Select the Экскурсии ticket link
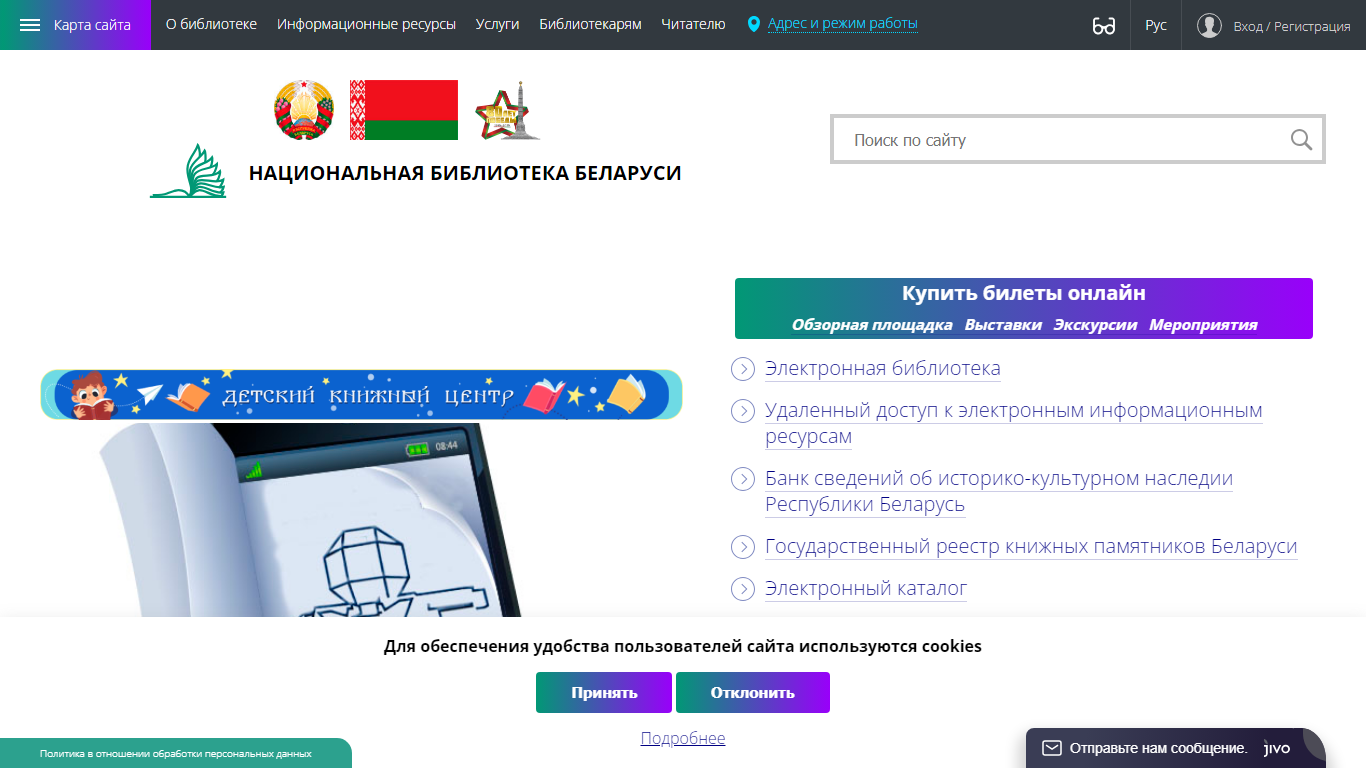Image resolution: width=1366 pixels, height=768 pixels. pos(1096,325)
